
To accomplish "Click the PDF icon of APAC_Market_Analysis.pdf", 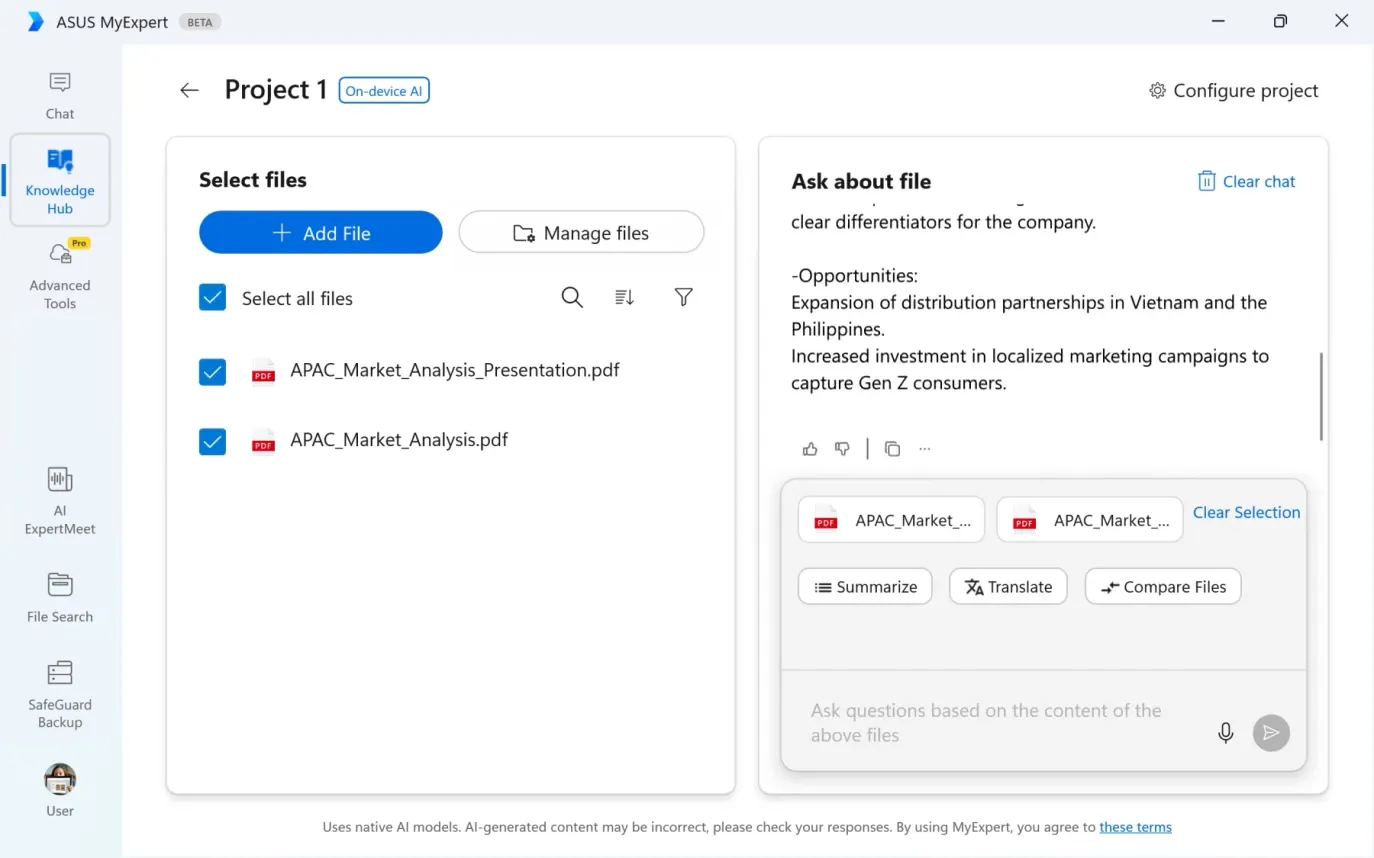I will (x=263, y=441).
